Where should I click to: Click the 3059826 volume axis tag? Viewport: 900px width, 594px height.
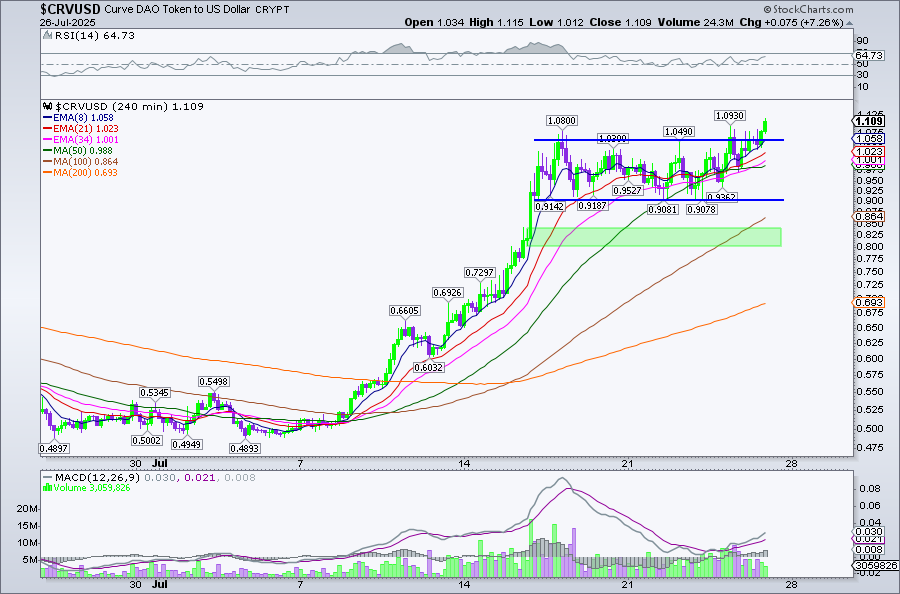click(x=875, y=566)
